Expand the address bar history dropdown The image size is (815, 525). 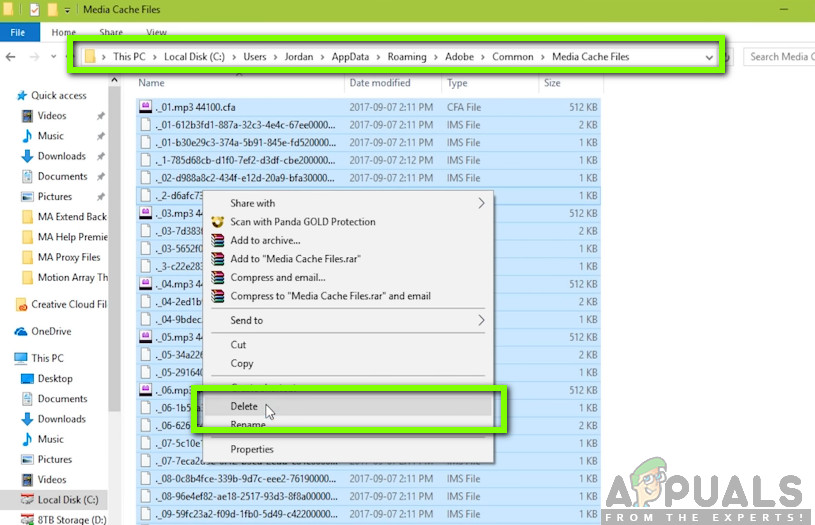coord(709,57)
